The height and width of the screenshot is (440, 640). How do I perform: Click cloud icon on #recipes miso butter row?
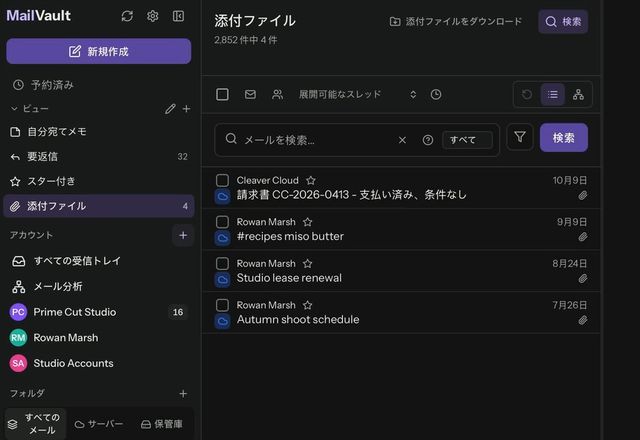[222, 238]
